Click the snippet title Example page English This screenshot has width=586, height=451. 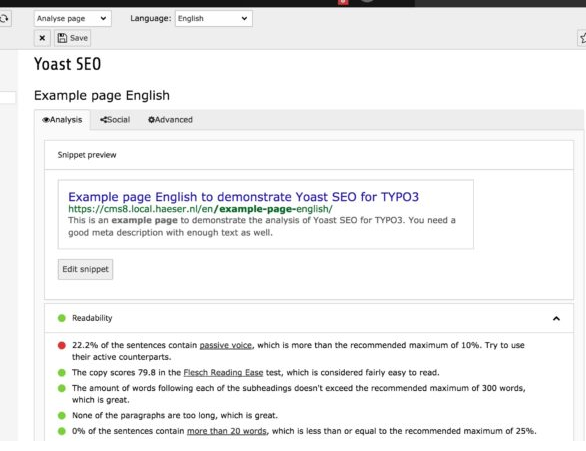pyautogui.click(x=243, y=197)
